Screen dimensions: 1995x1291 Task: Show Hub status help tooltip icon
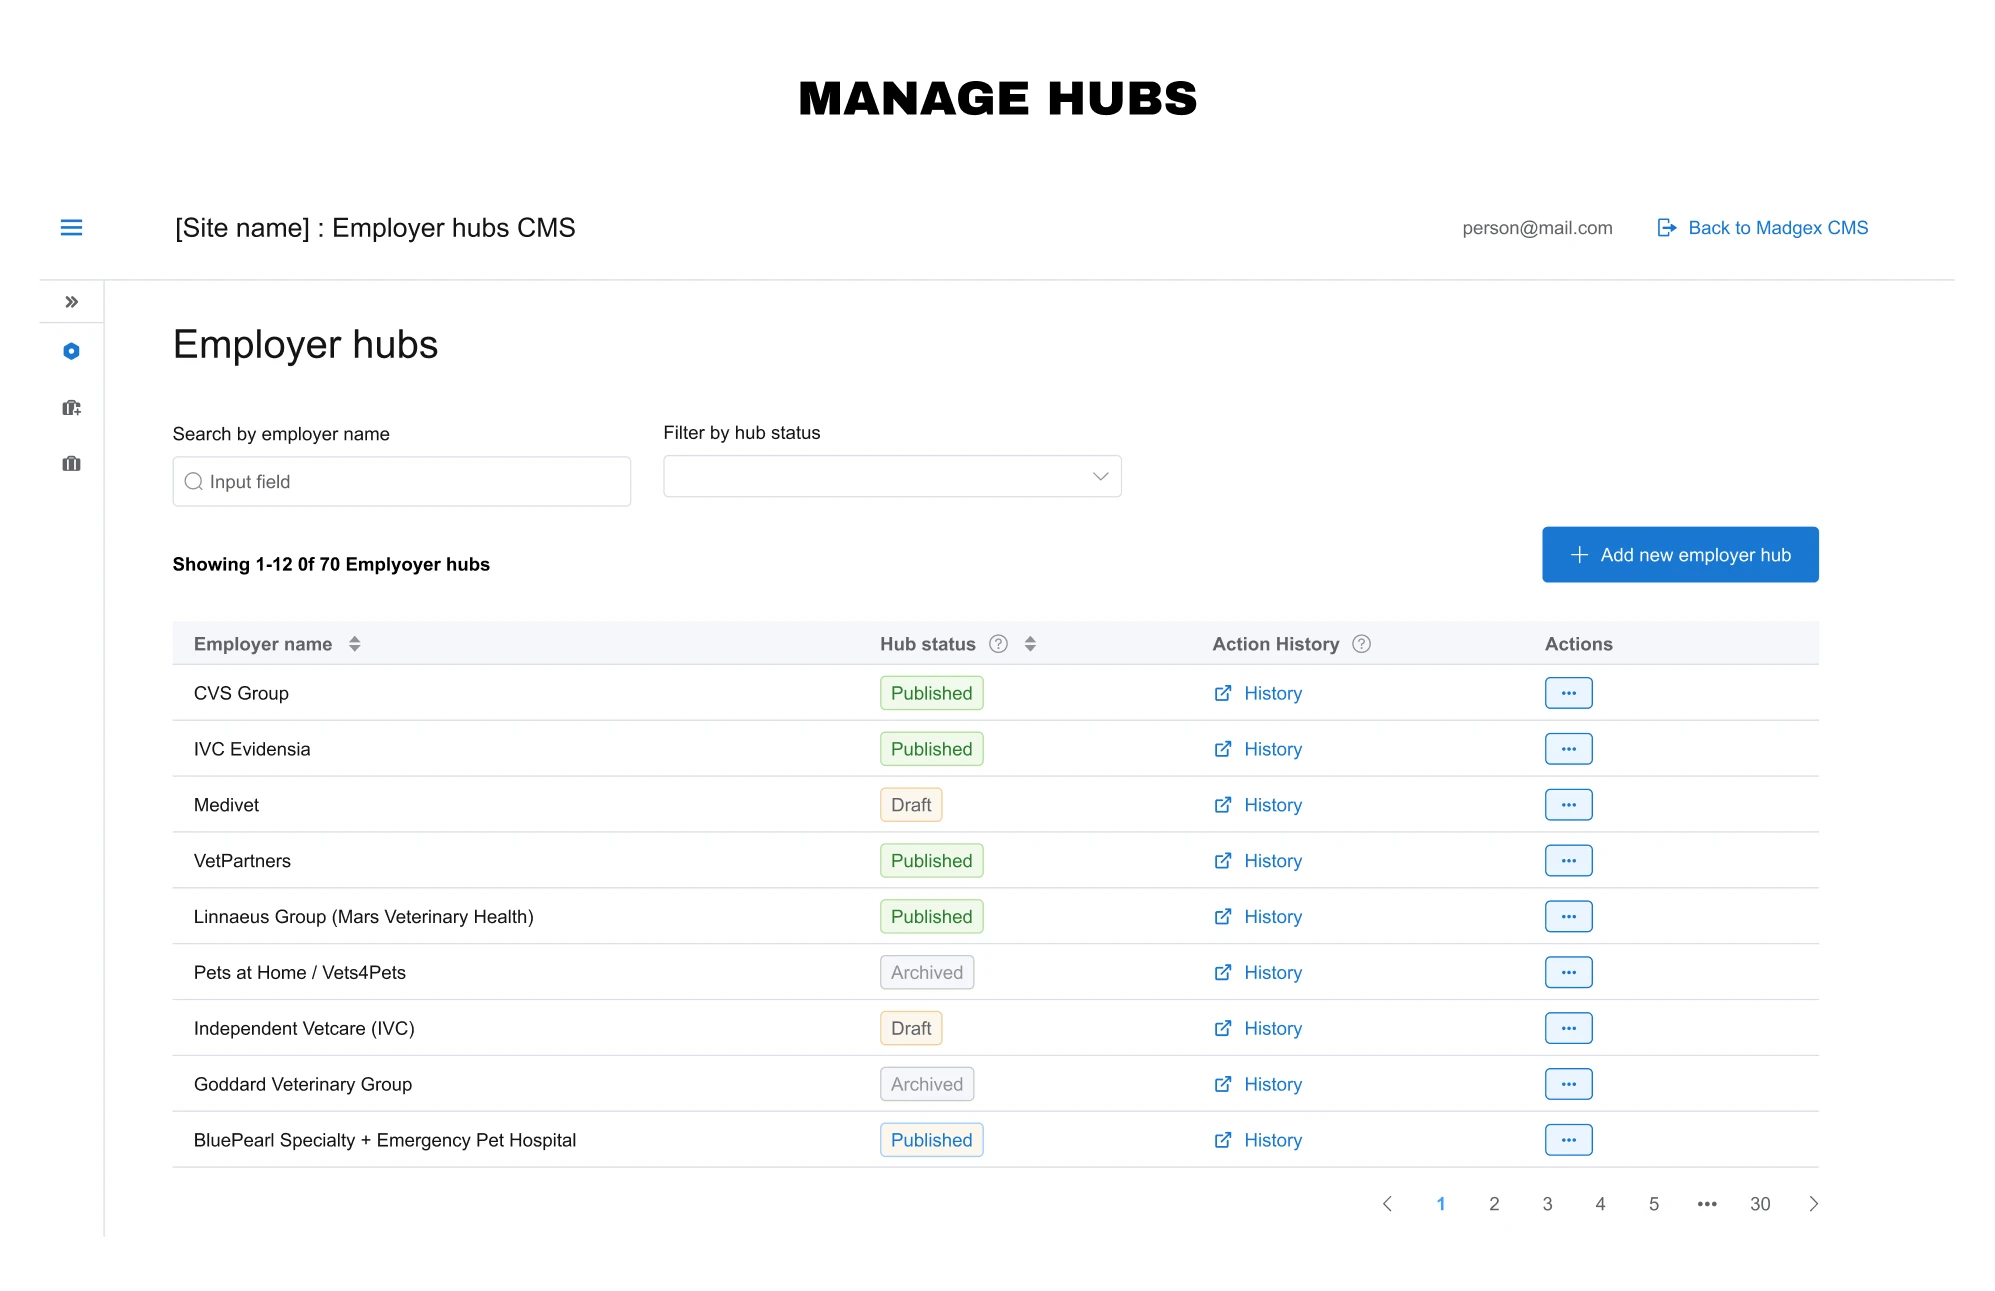998,644
